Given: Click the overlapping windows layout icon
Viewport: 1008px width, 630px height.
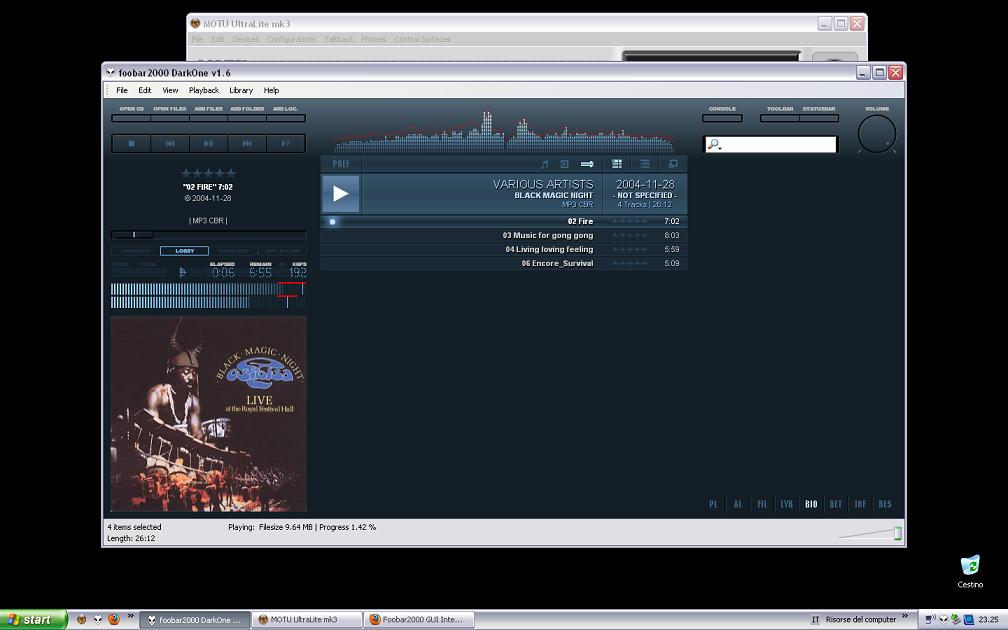Looking at the screenshot, I should click(672, 164).
